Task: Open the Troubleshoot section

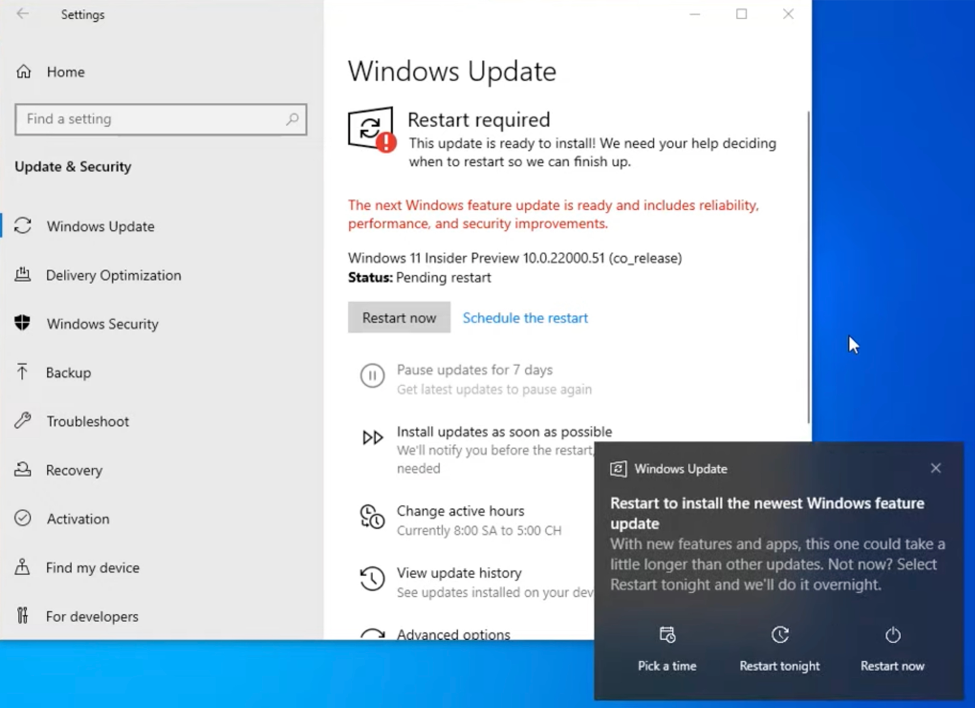Action: 87,421
